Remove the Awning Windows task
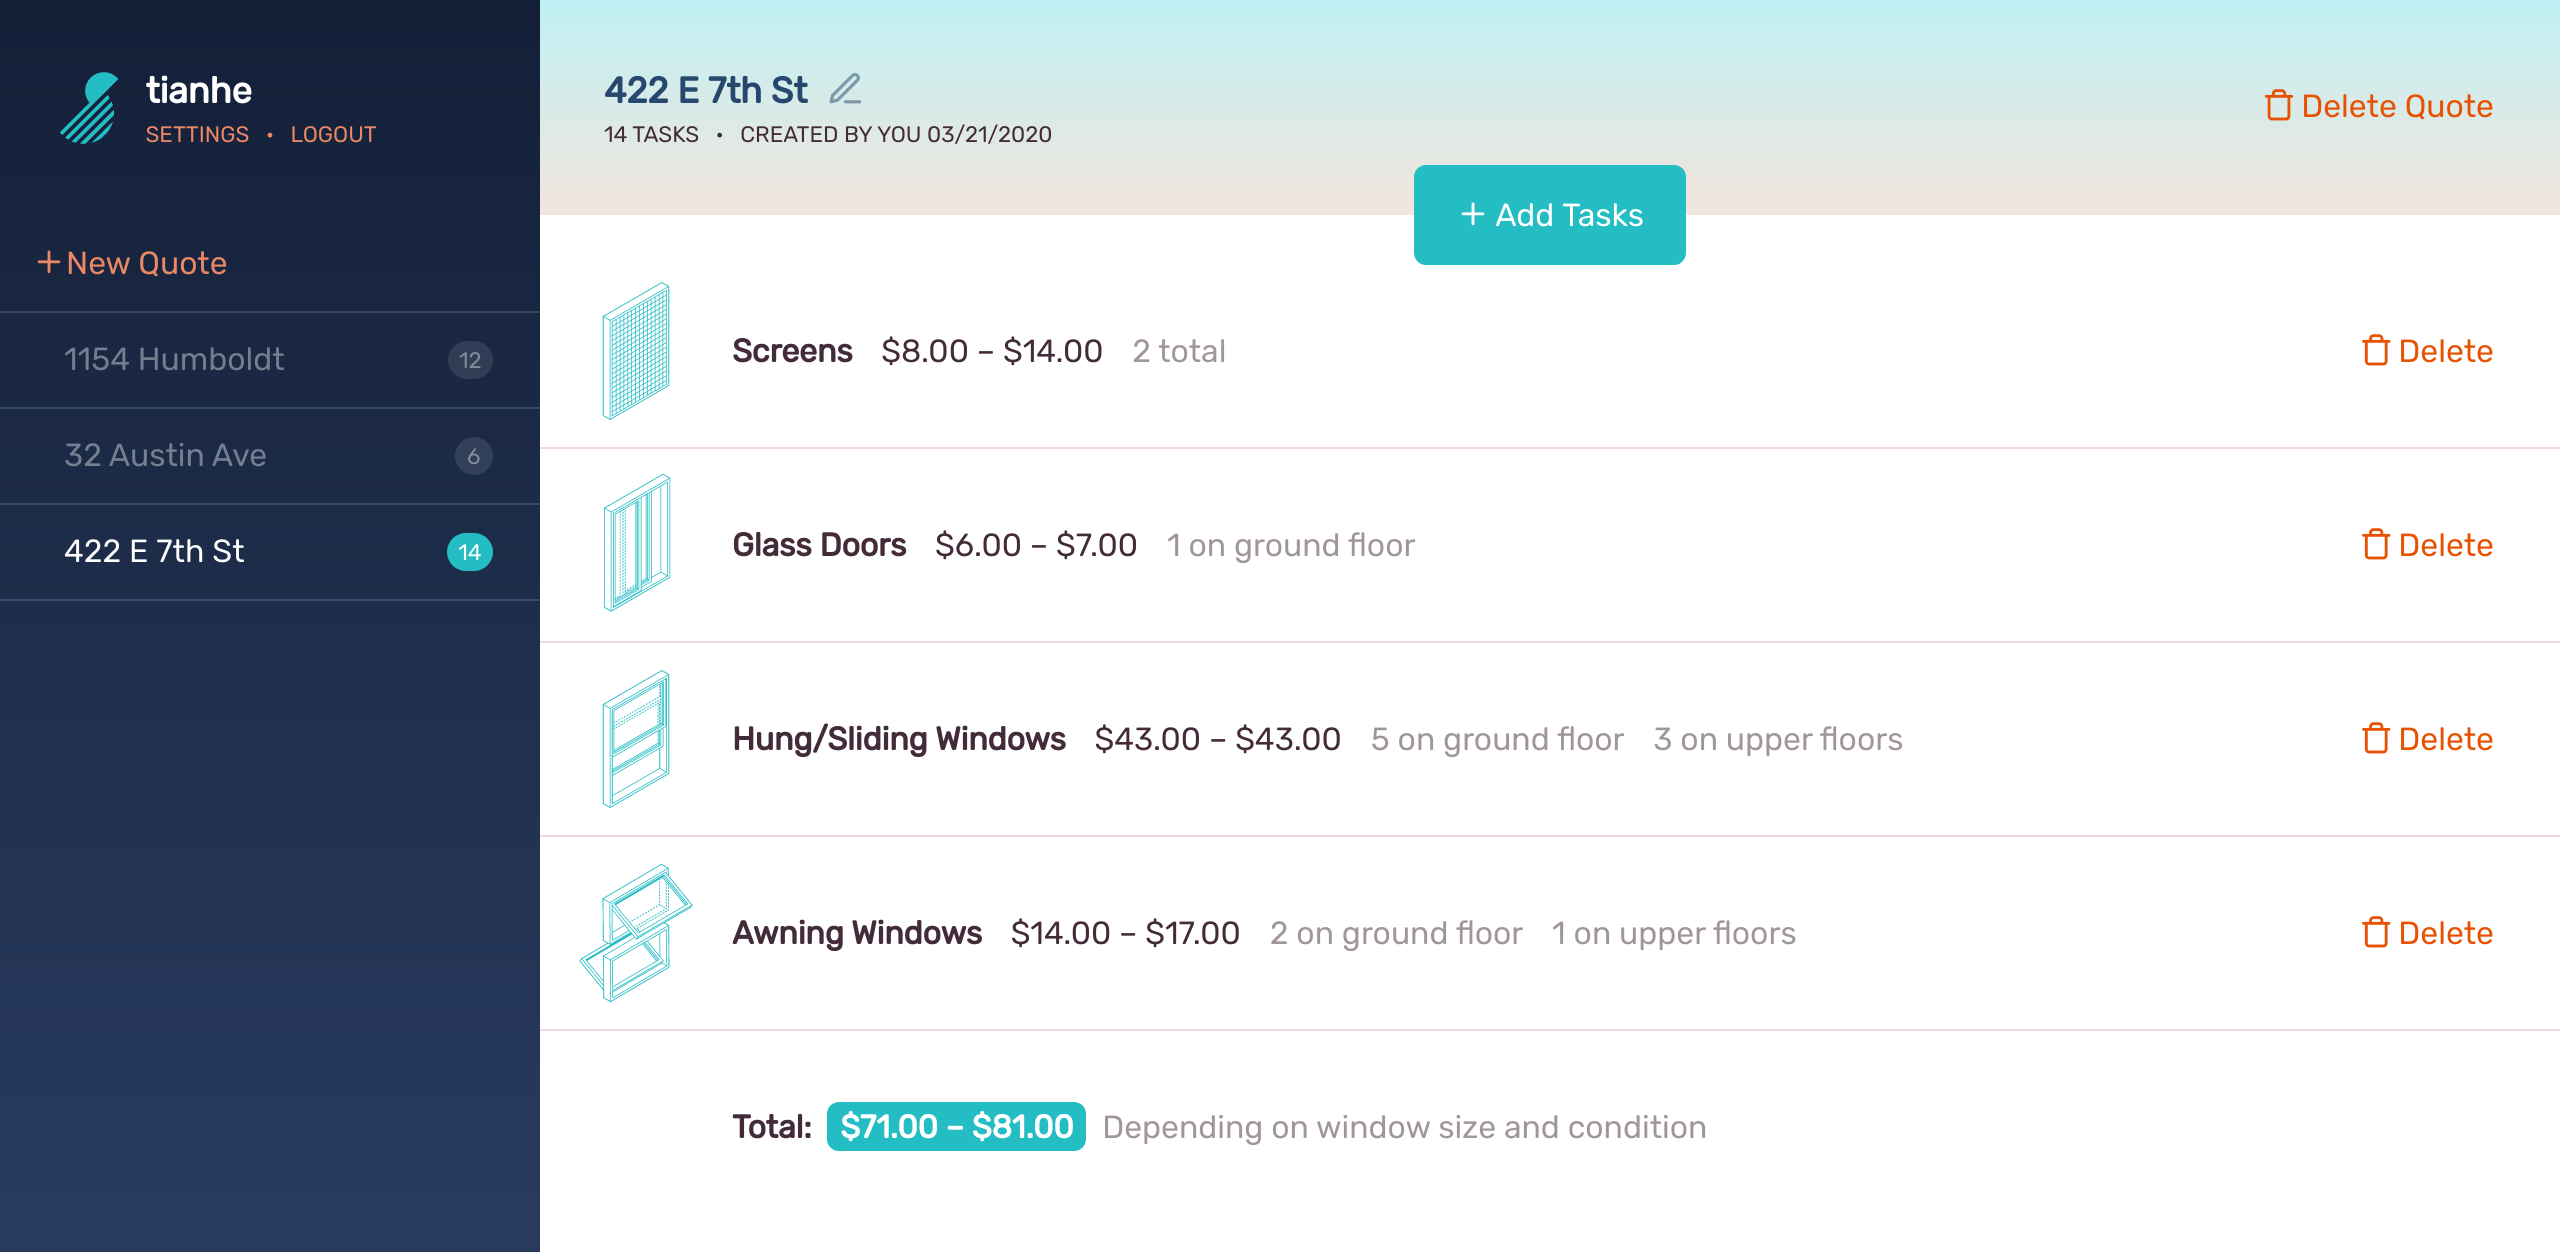 click(x=2427, y=933)
